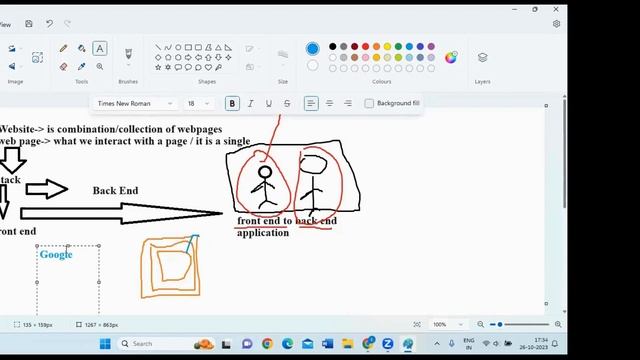Choose the oval shape
This screenshot has height=360, width=640.
click(x=178, y=48)
